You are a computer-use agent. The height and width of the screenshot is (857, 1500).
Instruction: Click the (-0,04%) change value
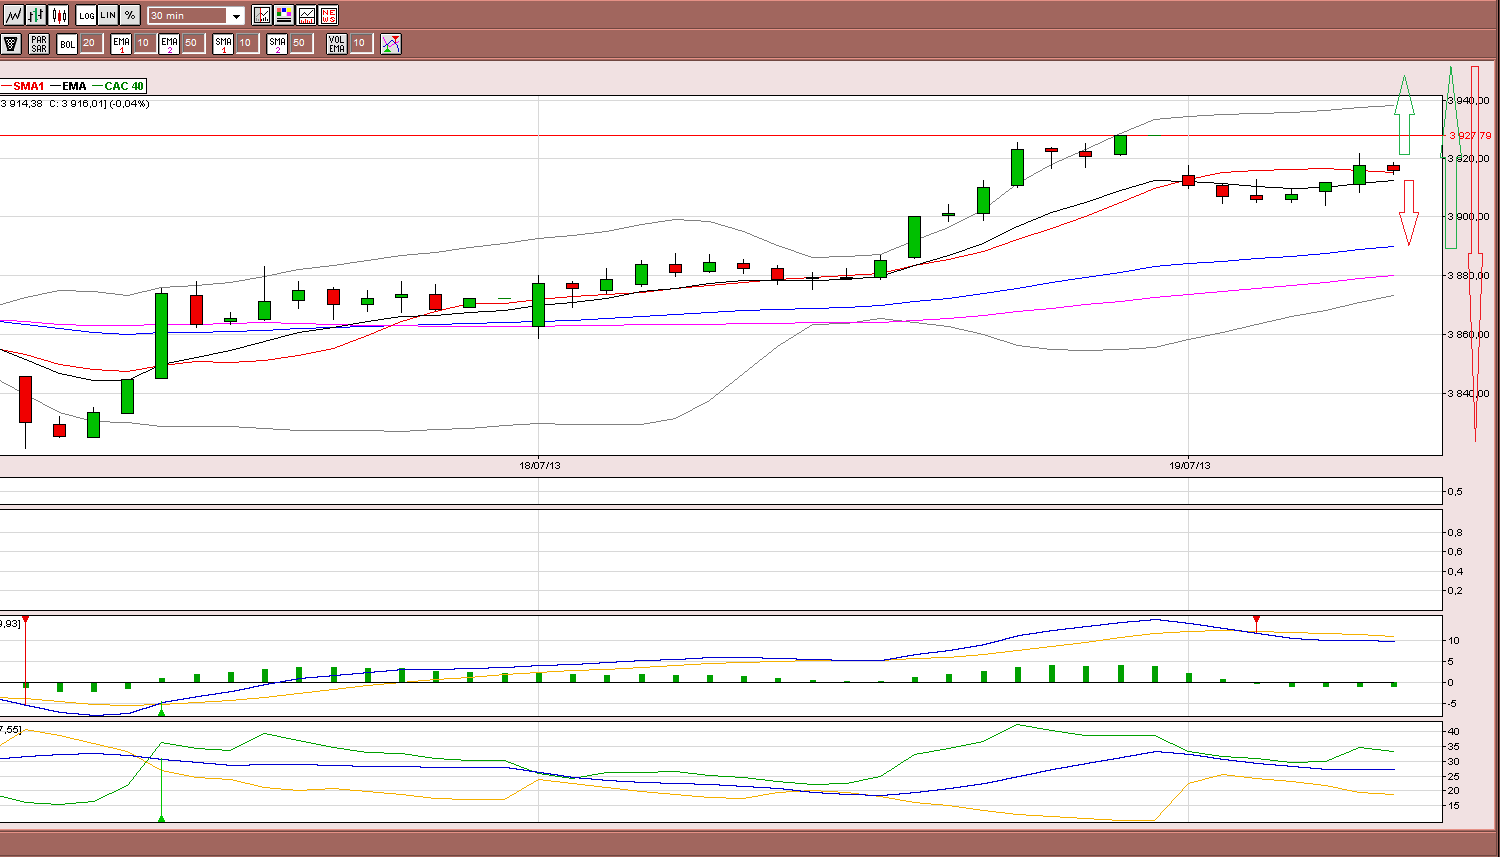(x=129, y=103)
